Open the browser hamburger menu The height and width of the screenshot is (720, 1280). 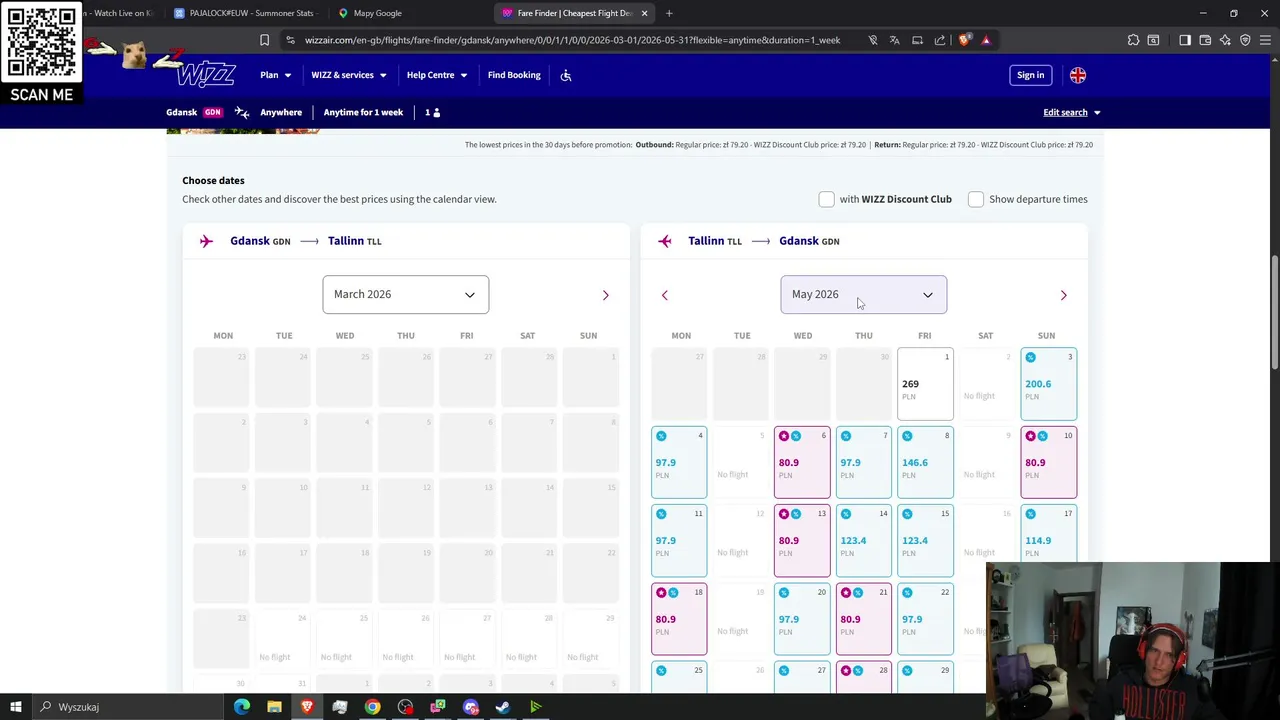click(1265, 40)
